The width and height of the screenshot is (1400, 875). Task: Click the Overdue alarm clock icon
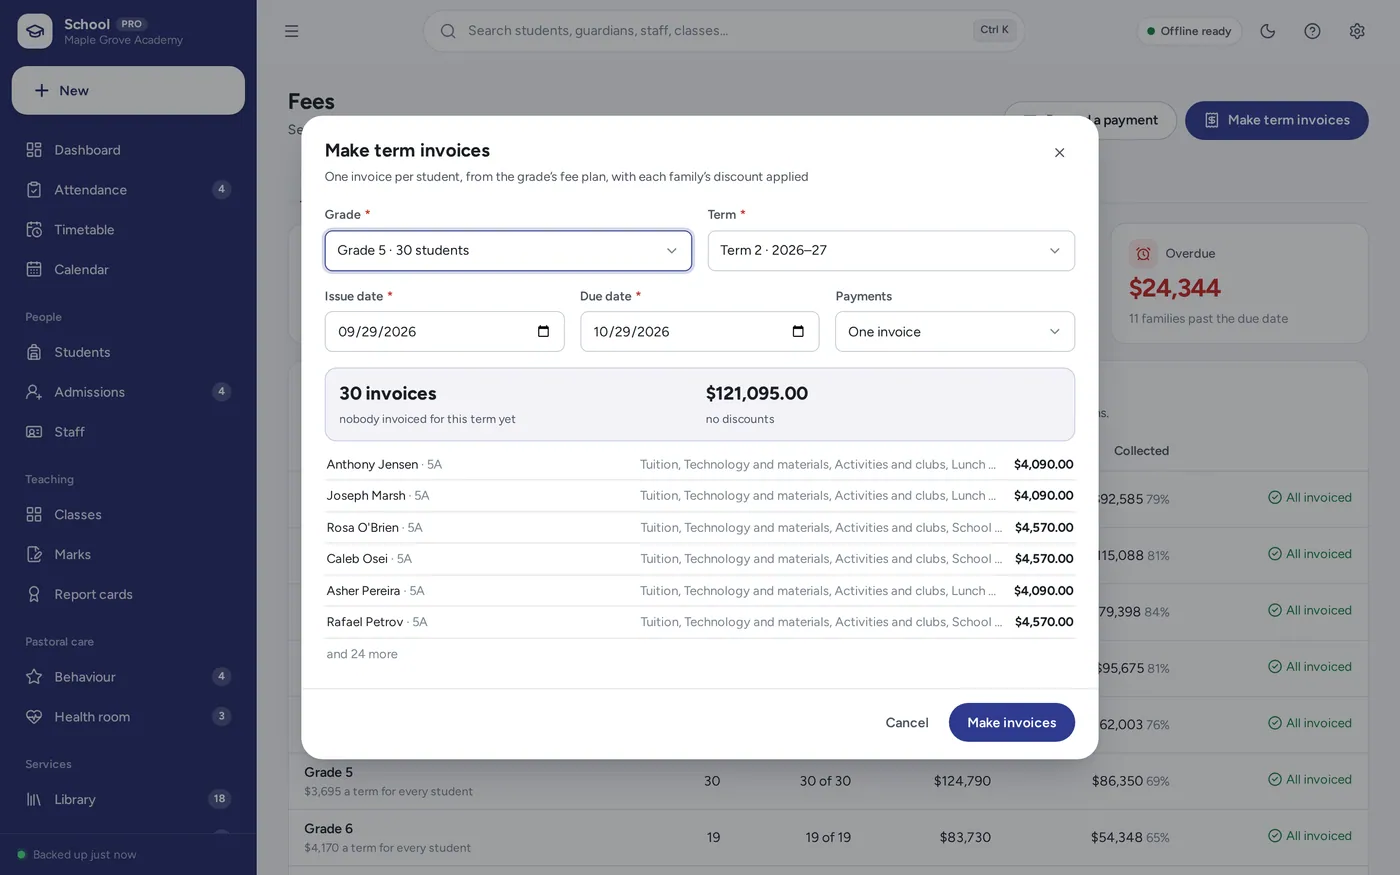[1143, 253]
